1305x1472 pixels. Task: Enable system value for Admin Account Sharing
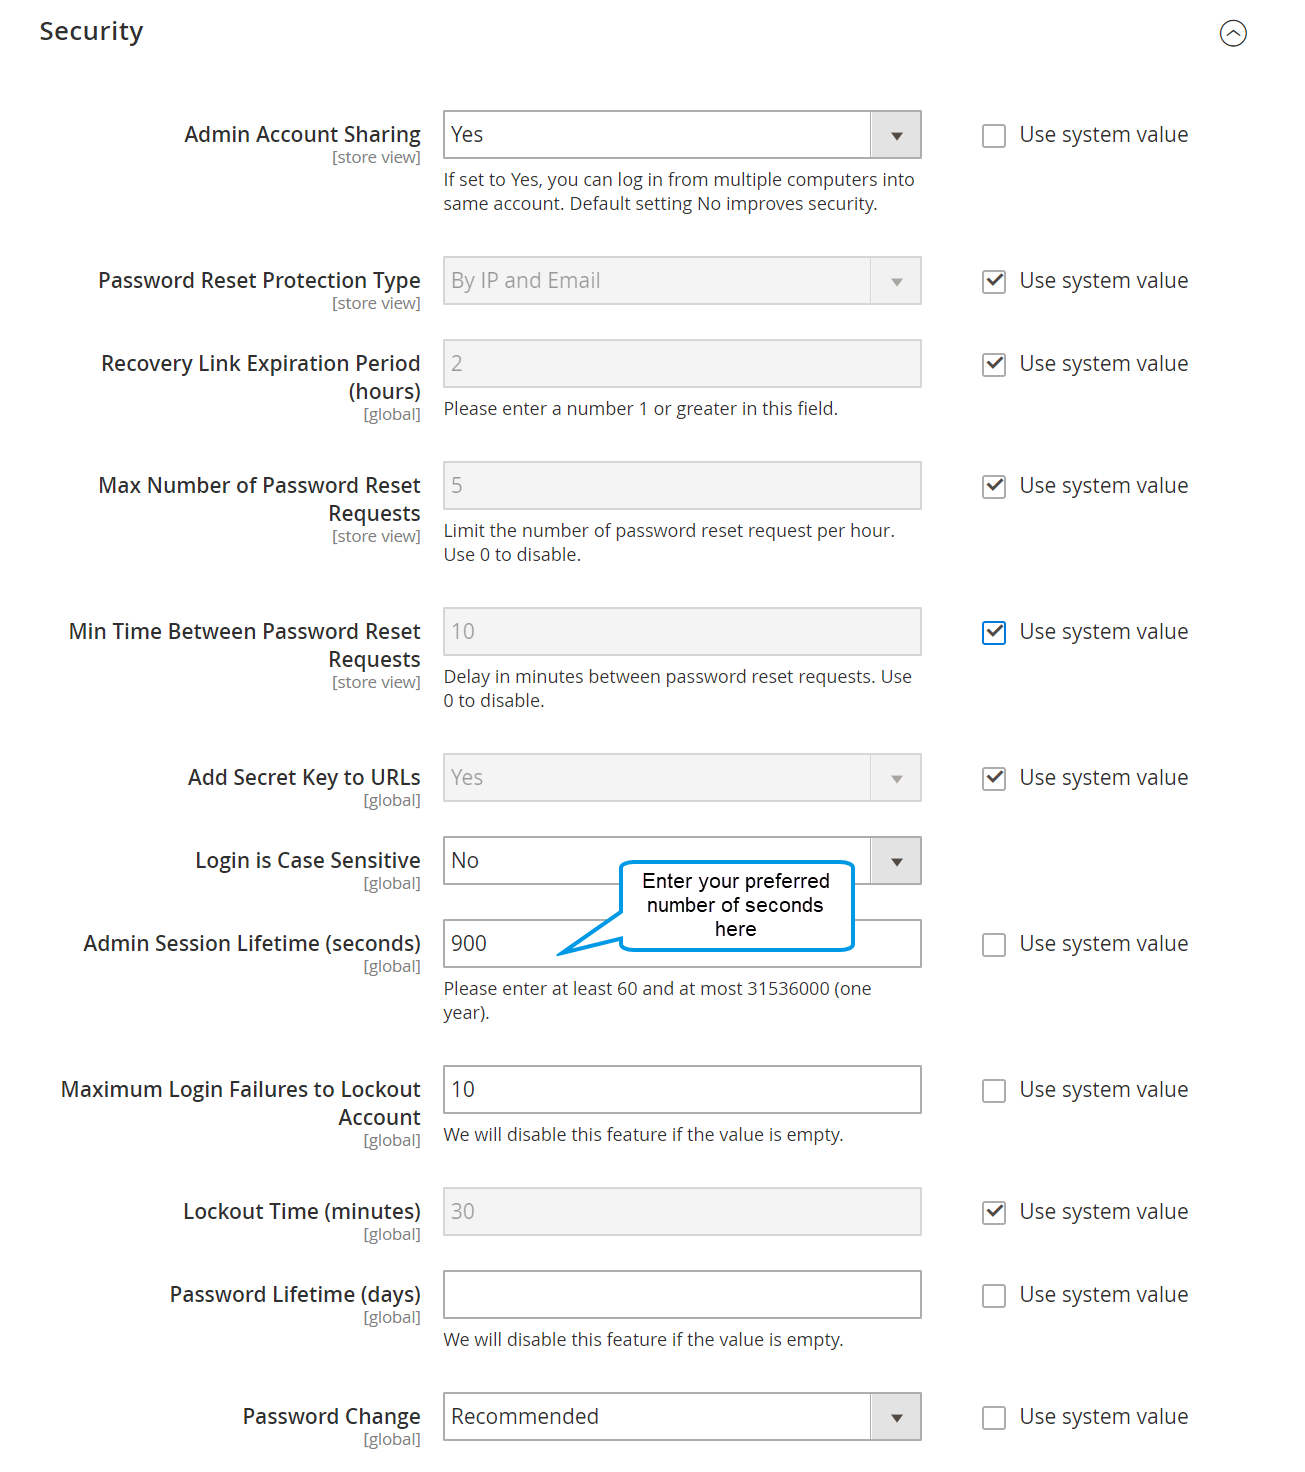click(994, 136)
